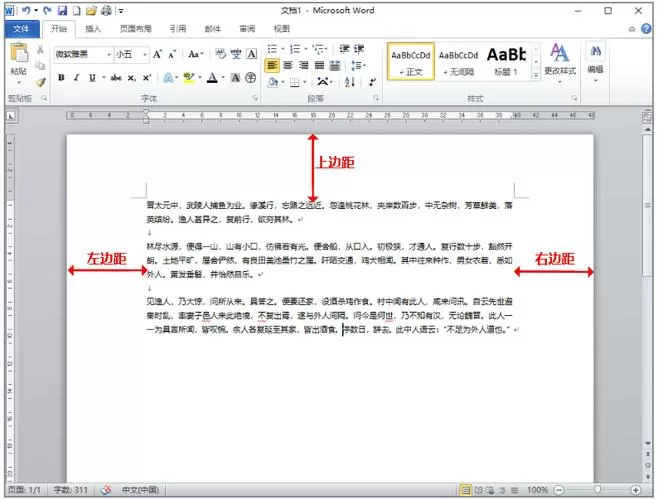Sort text with the A-Z sort icon

350,82
